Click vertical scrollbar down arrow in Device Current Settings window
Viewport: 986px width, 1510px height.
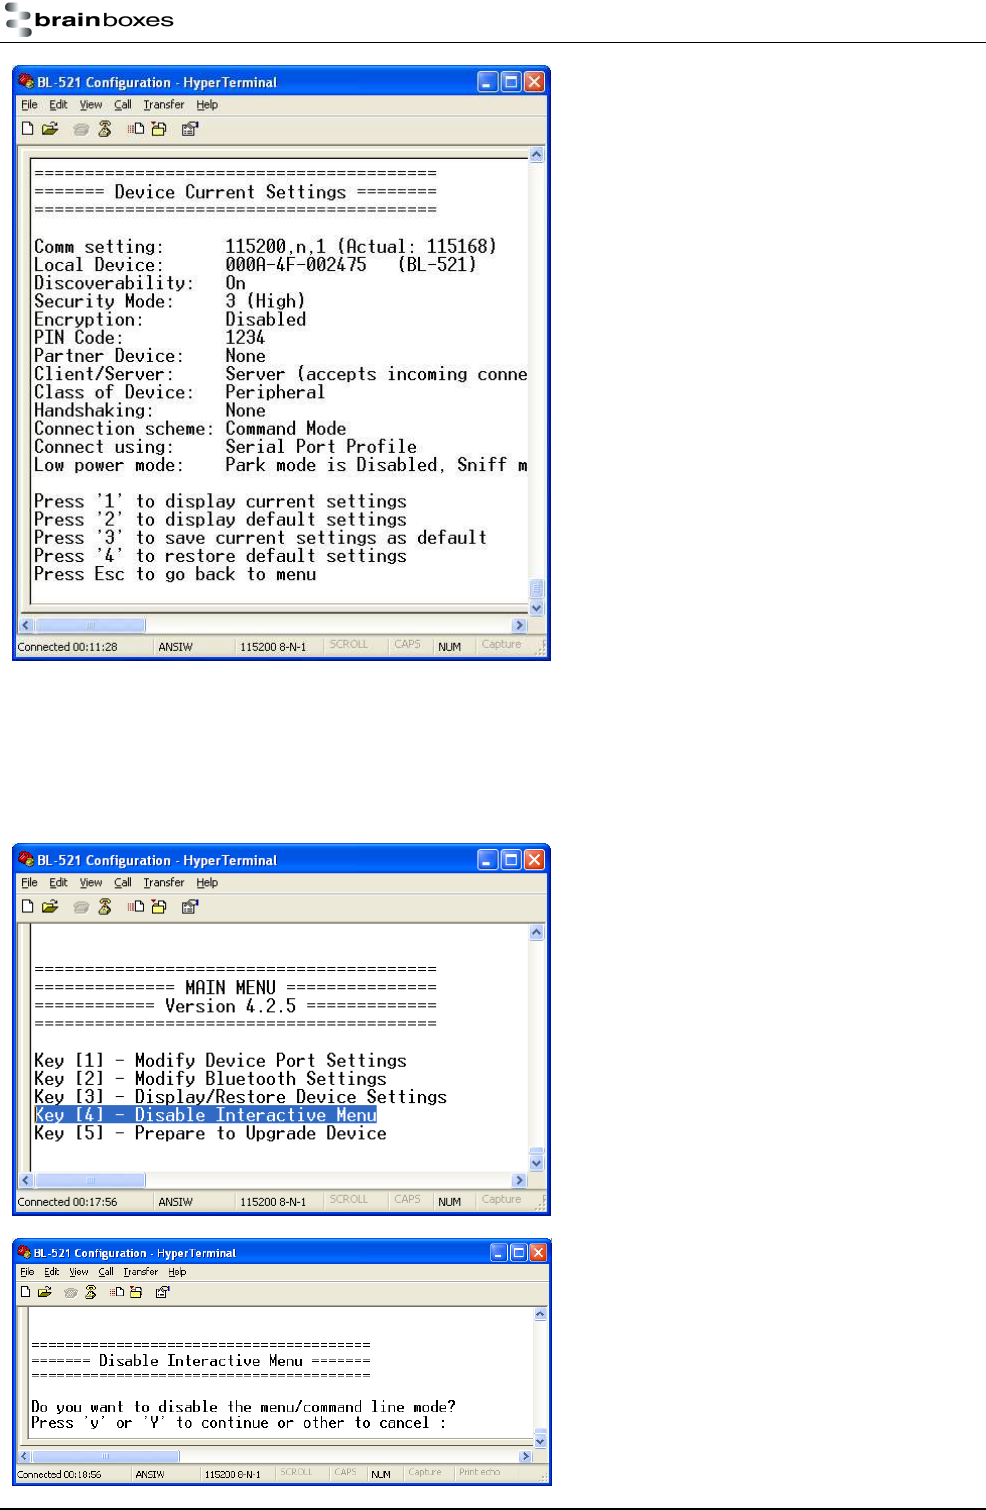(x=536, y=607)
